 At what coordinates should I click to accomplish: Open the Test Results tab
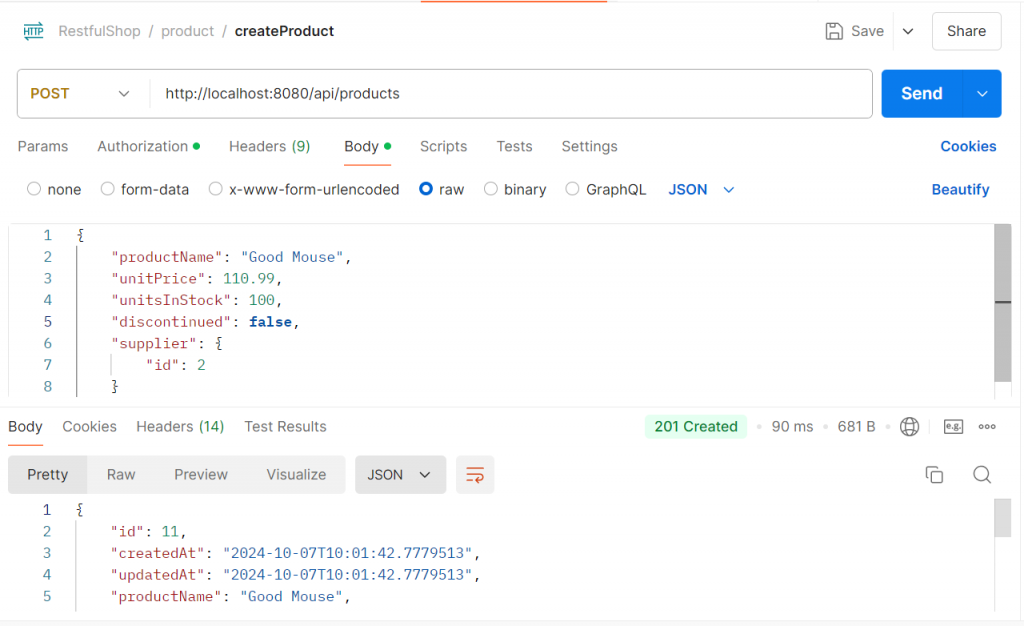click(285, 427)
